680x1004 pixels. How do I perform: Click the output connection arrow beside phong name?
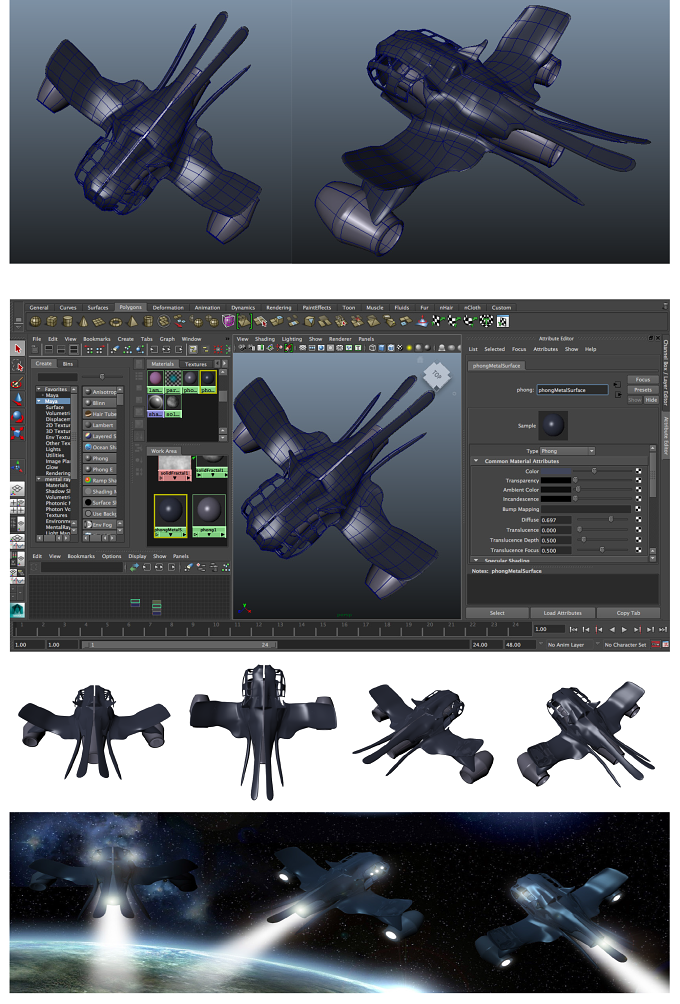[617, 394]
